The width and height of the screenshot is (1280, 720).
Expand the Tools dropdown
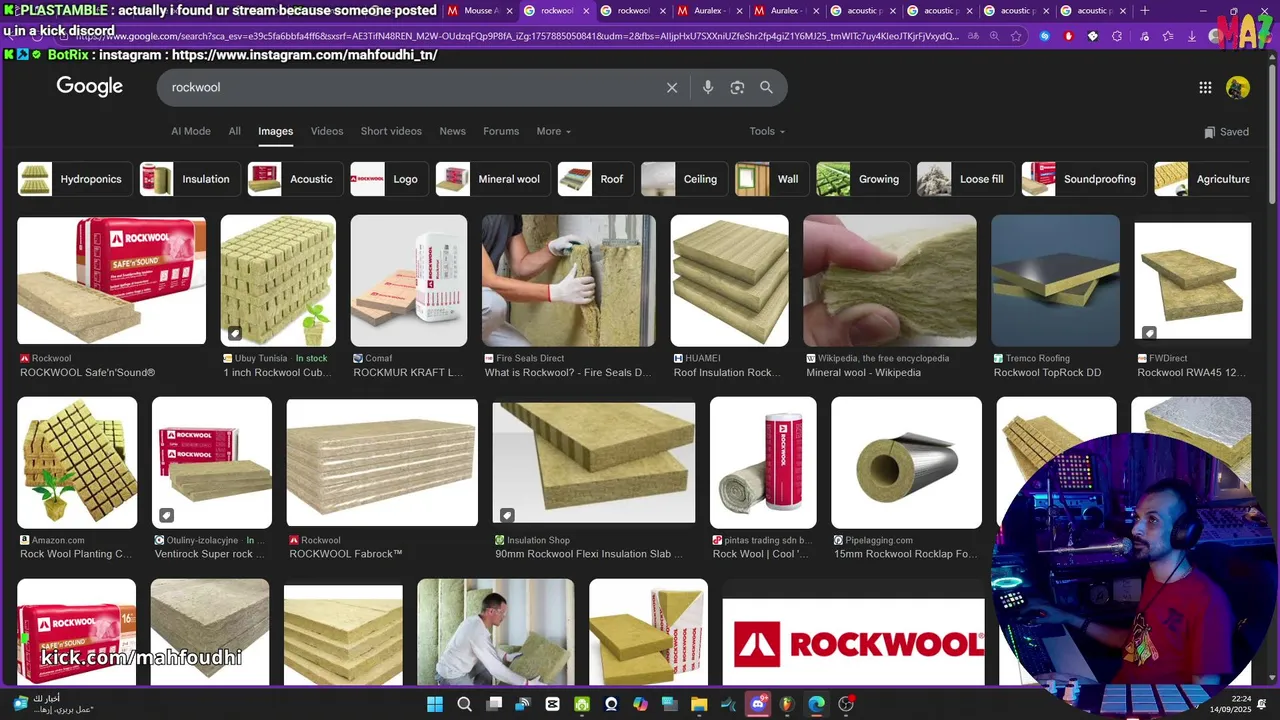767,131
